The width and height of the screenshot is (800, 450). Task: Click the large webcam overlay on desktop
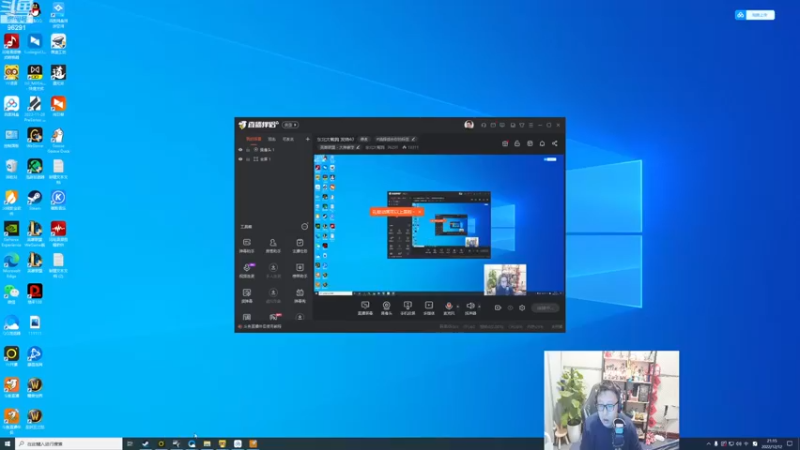[x=611, y=399]
